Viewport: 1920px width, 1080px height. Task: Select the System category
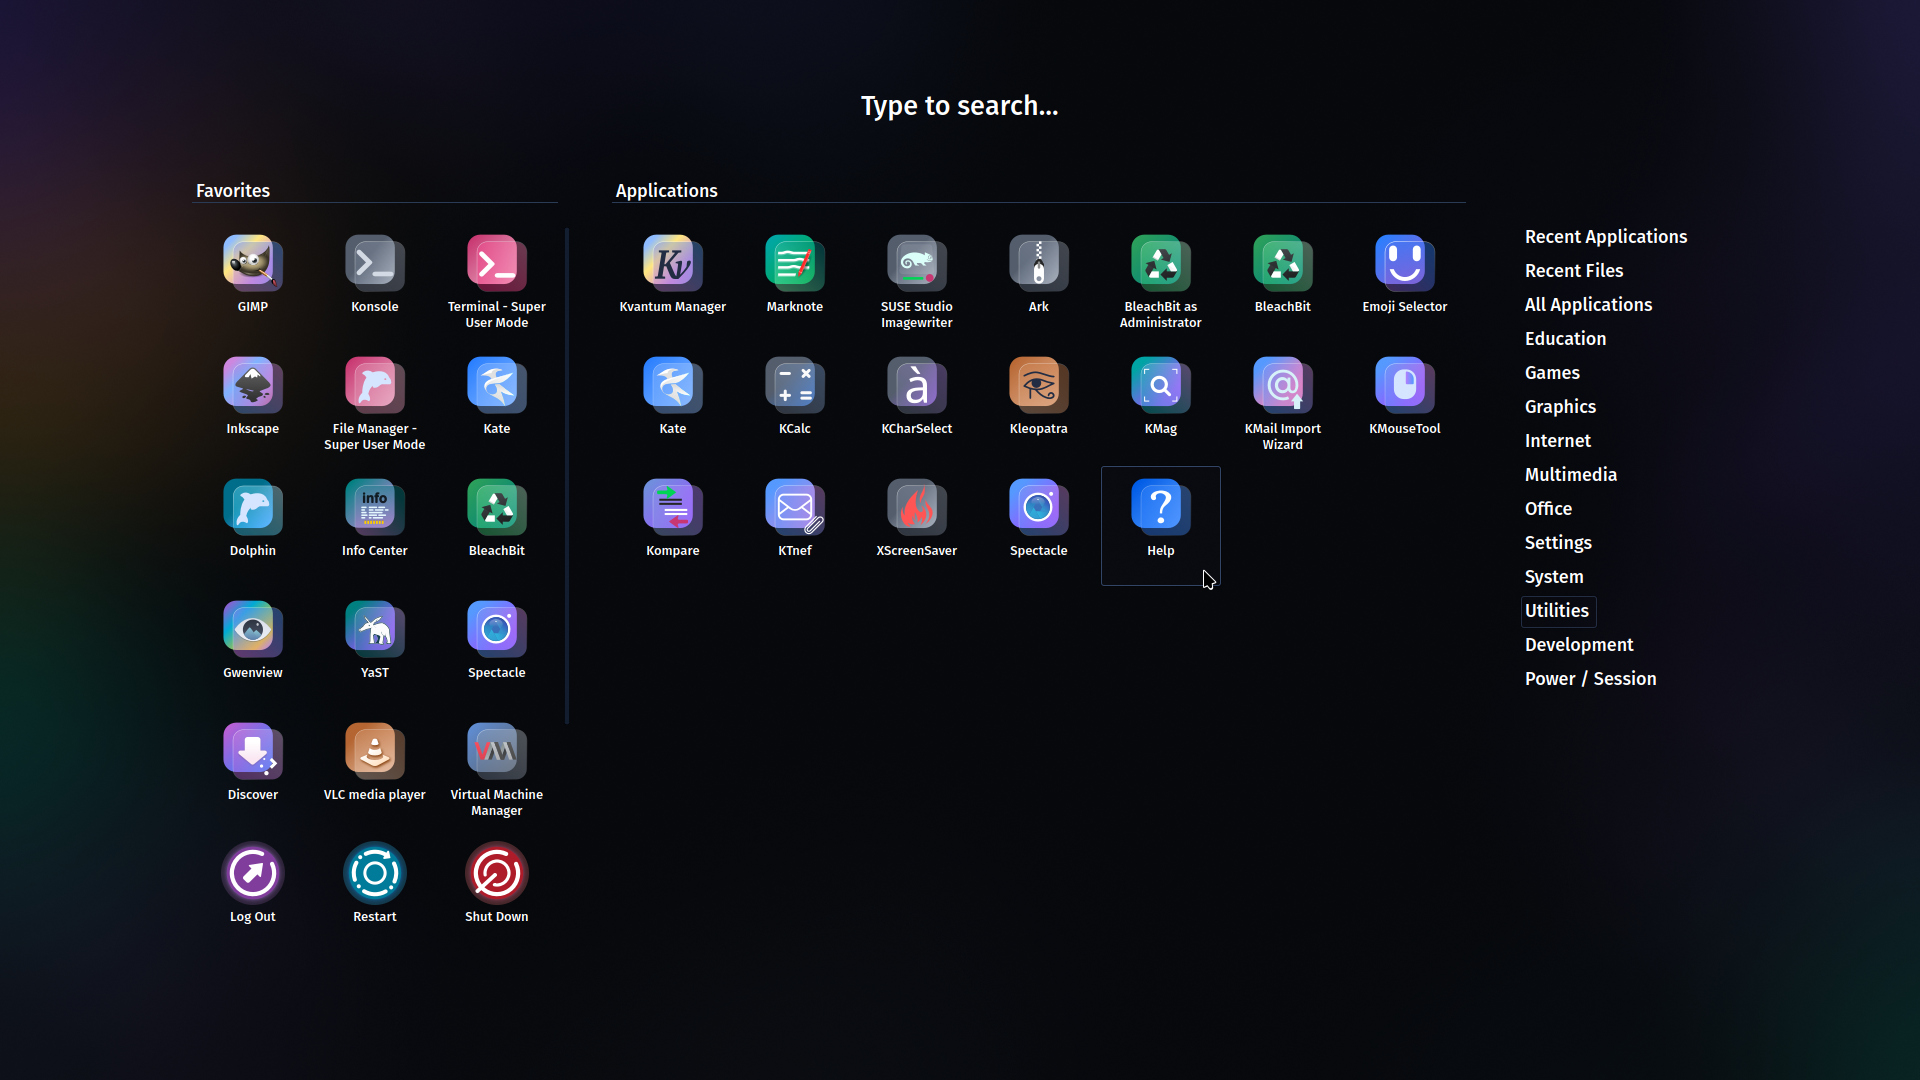pyautogui.click(x=1554, y=577)
